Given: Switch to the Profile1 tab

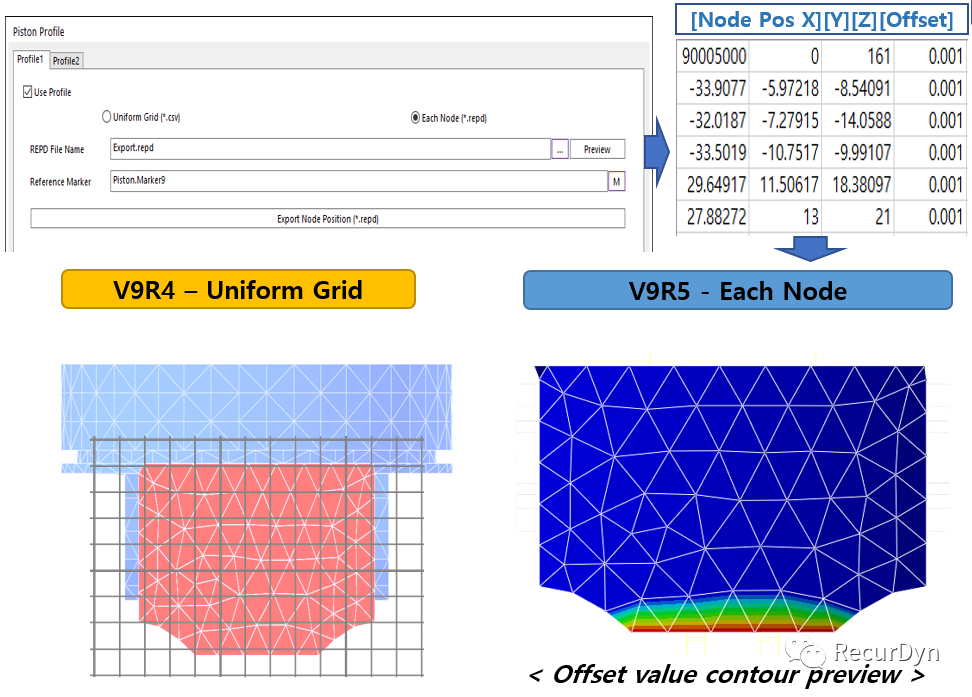Looking at the screenshot, I should click(30, 60).
